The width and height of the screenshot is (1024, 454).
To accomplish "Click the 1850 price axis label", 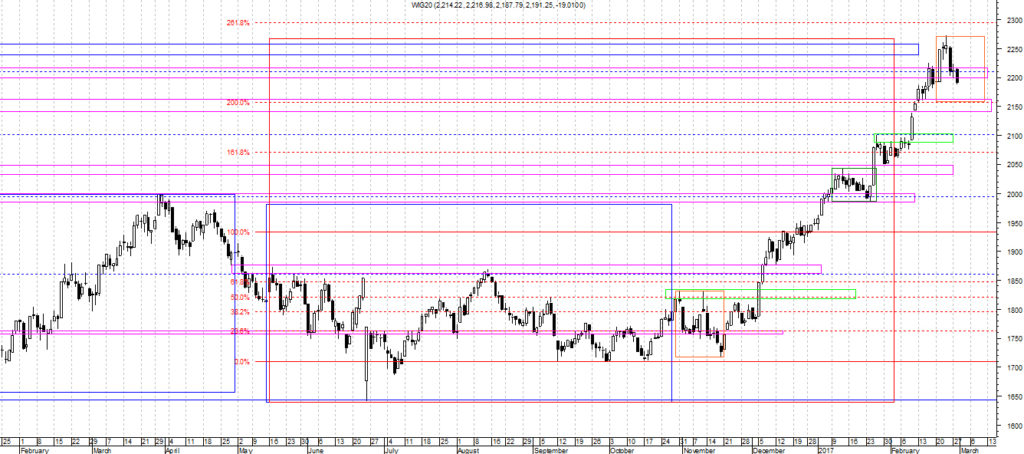I will (x=1015, y=281).
